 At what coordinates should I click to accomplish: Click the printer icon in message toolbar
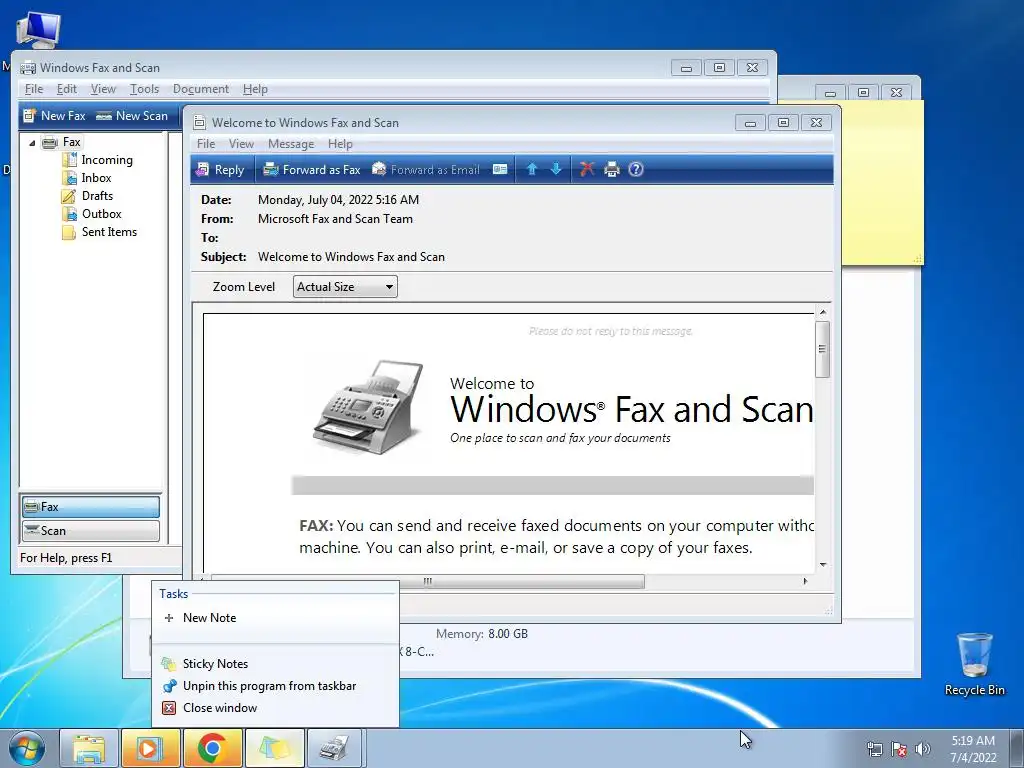[612, 170]
